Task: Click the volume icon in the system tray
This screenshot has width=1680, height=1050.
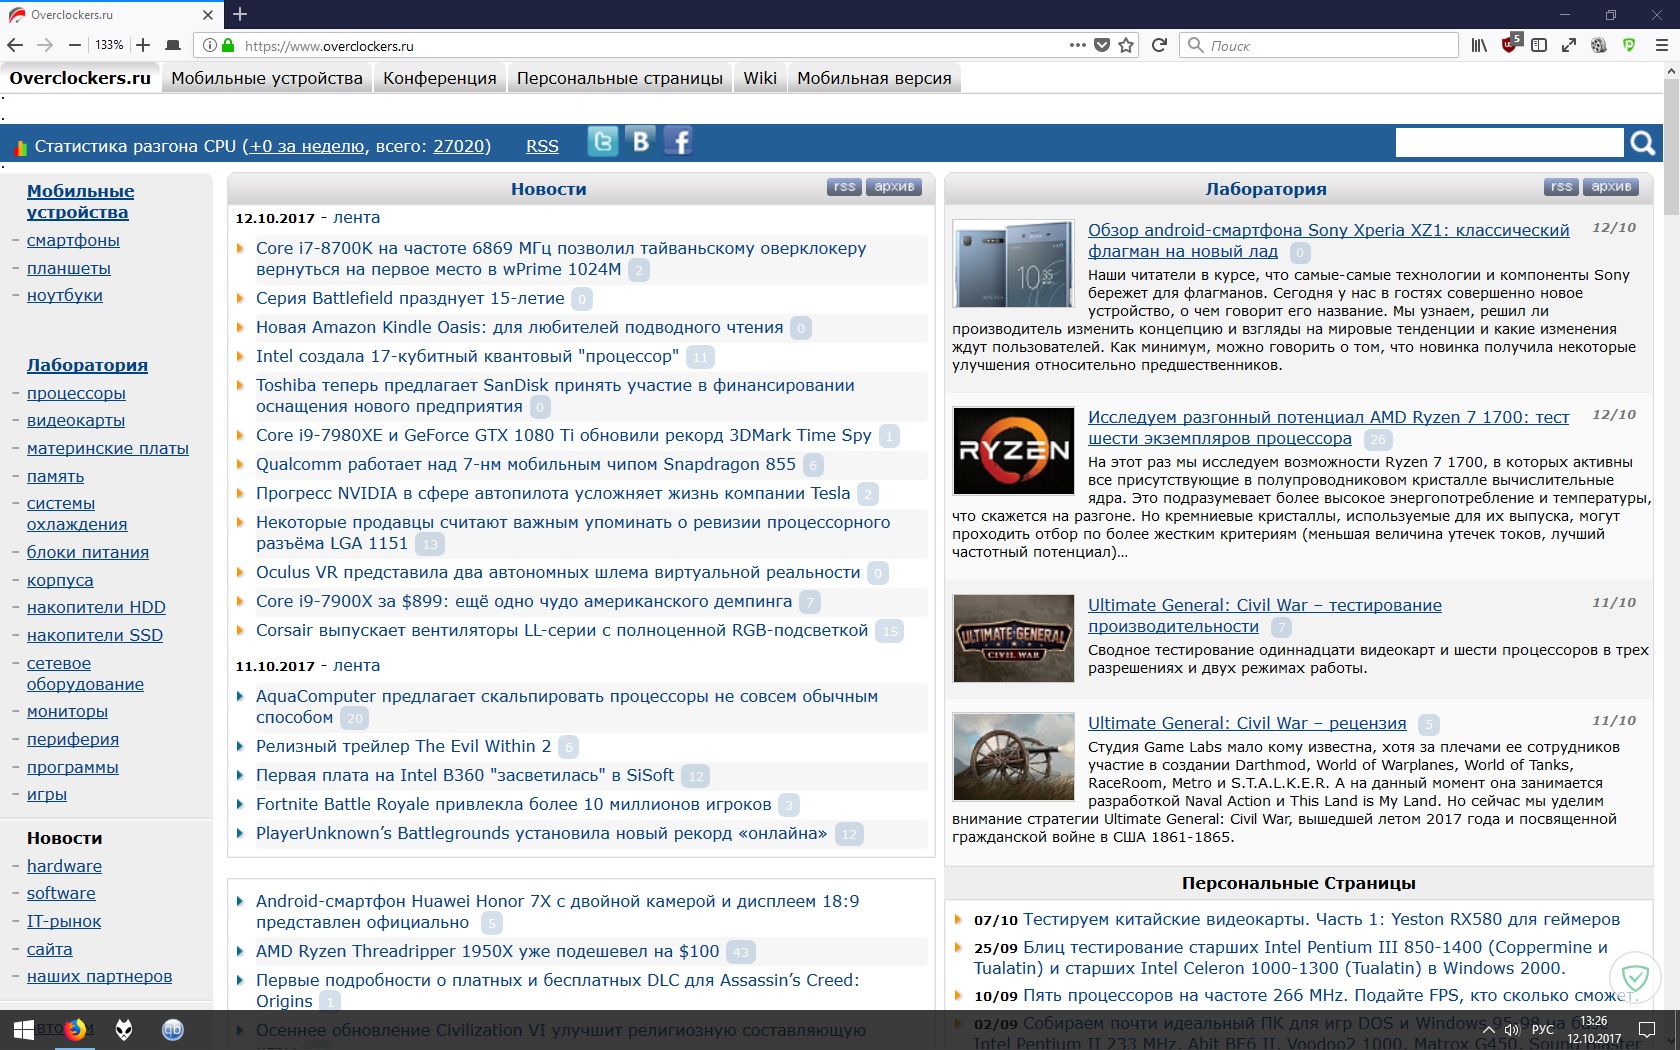Action: point(1512,1030)
